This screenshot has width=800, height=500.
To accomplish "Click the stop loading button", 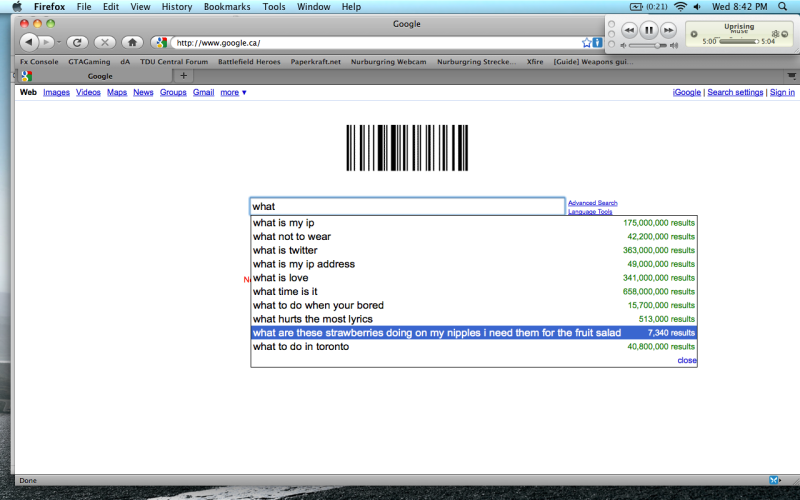I will pos(105,42).
